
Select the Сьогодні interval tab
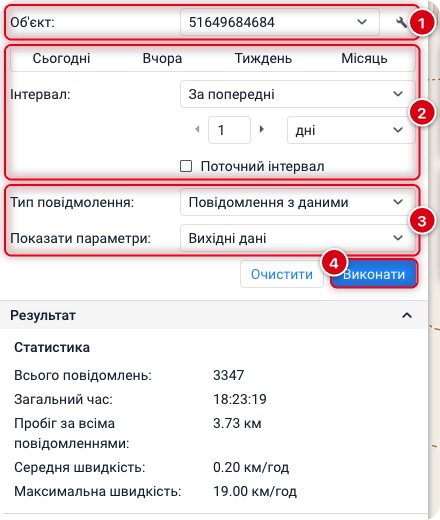click(x=61, y=59)
